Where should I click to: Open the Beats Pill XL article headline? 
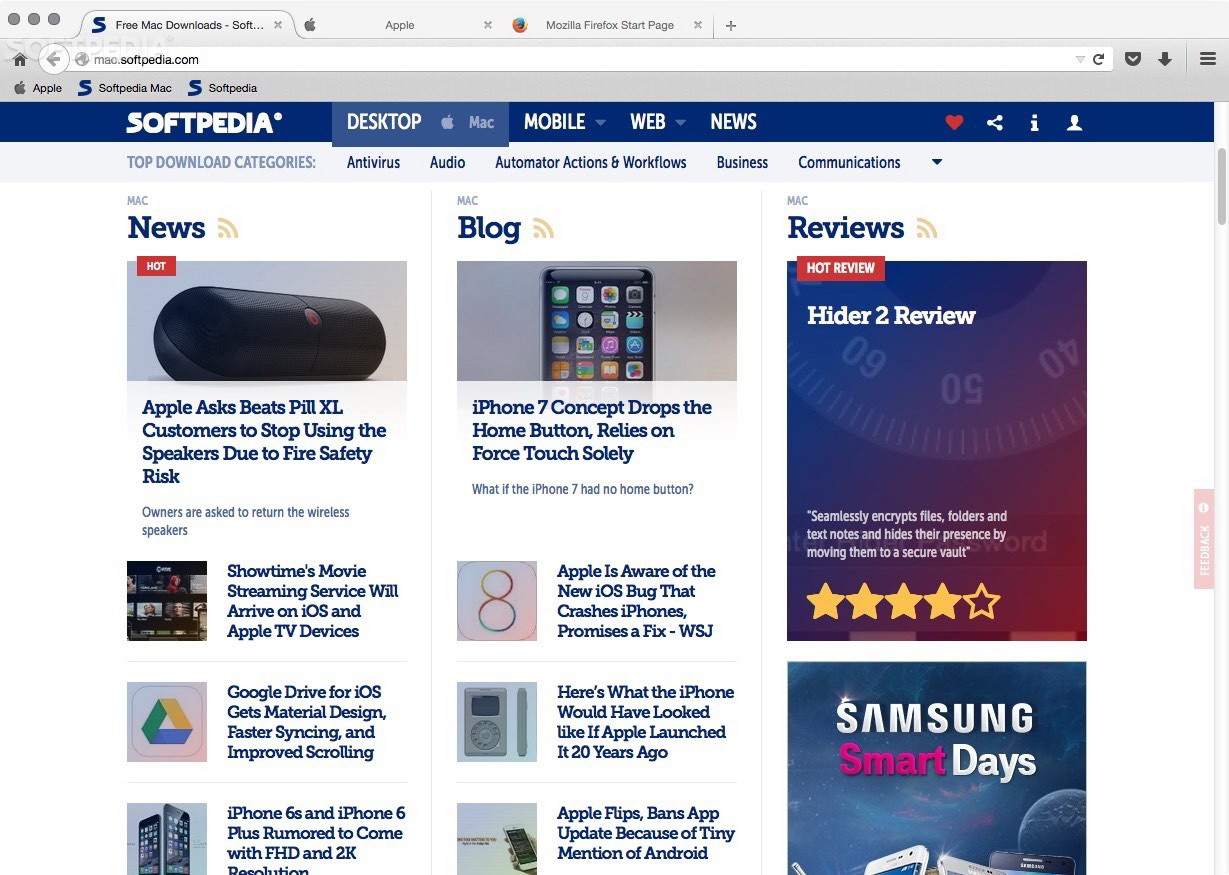click(x=264, y=442)
